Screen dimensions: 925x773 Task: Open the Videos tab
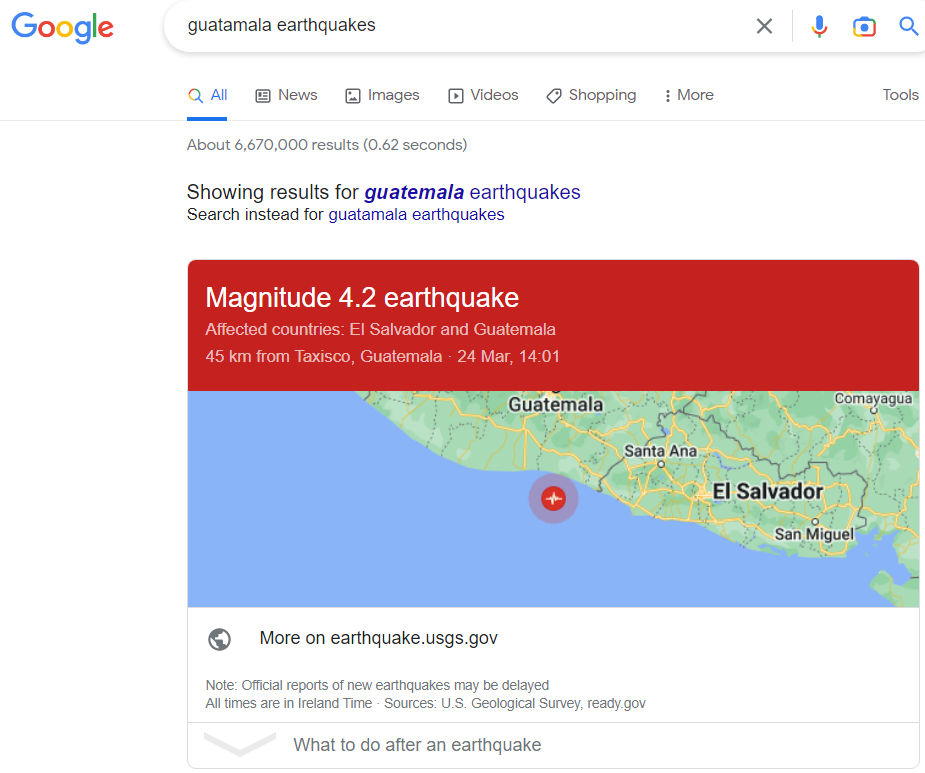(483, 95)
